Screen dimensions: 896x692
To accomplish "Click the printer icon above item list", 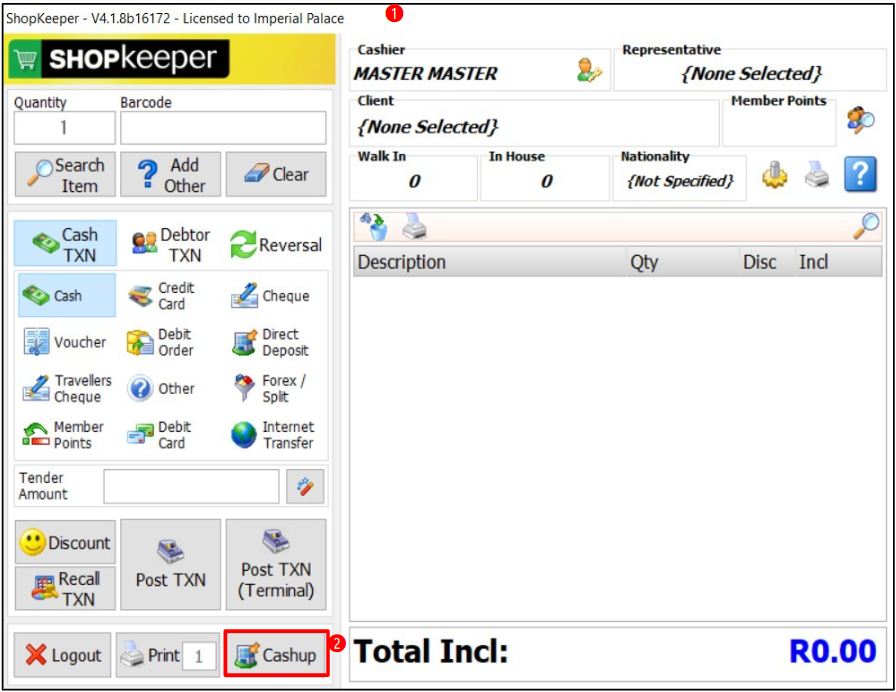I will click(x=414, y=226).
